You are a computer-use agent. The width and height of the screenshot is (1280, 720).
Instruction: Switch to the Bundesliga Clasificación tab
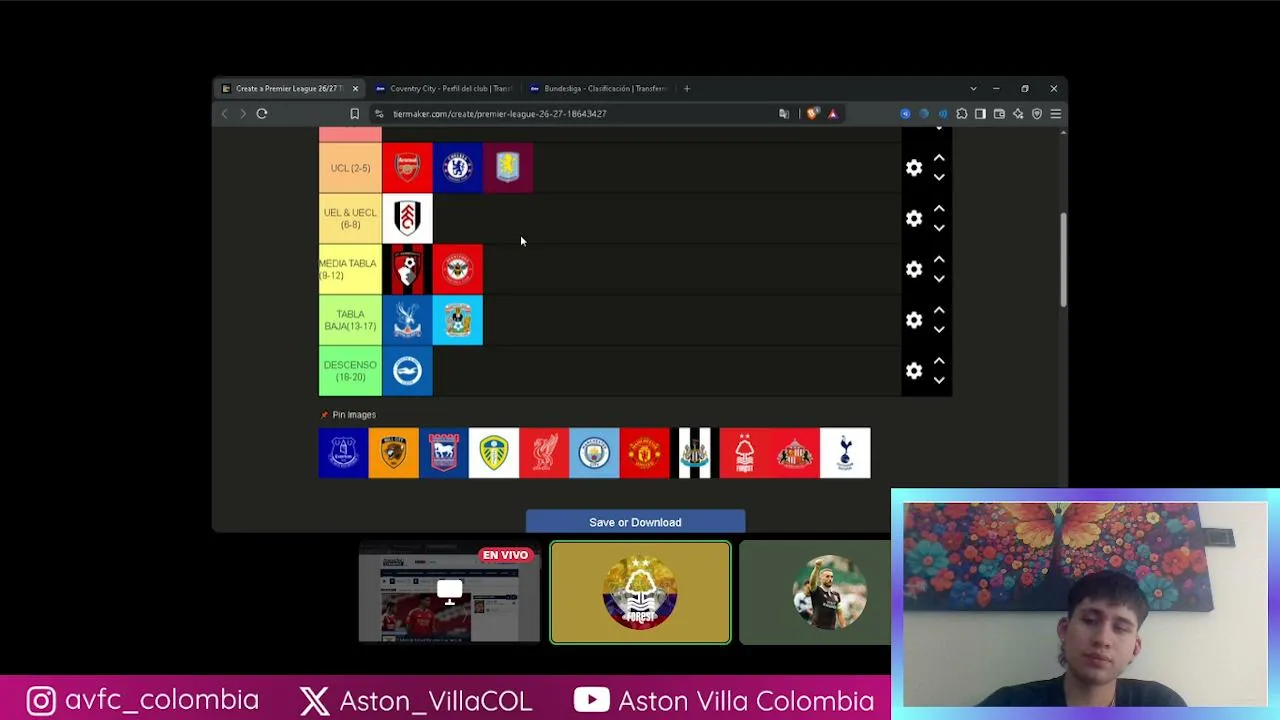(600, 89)
